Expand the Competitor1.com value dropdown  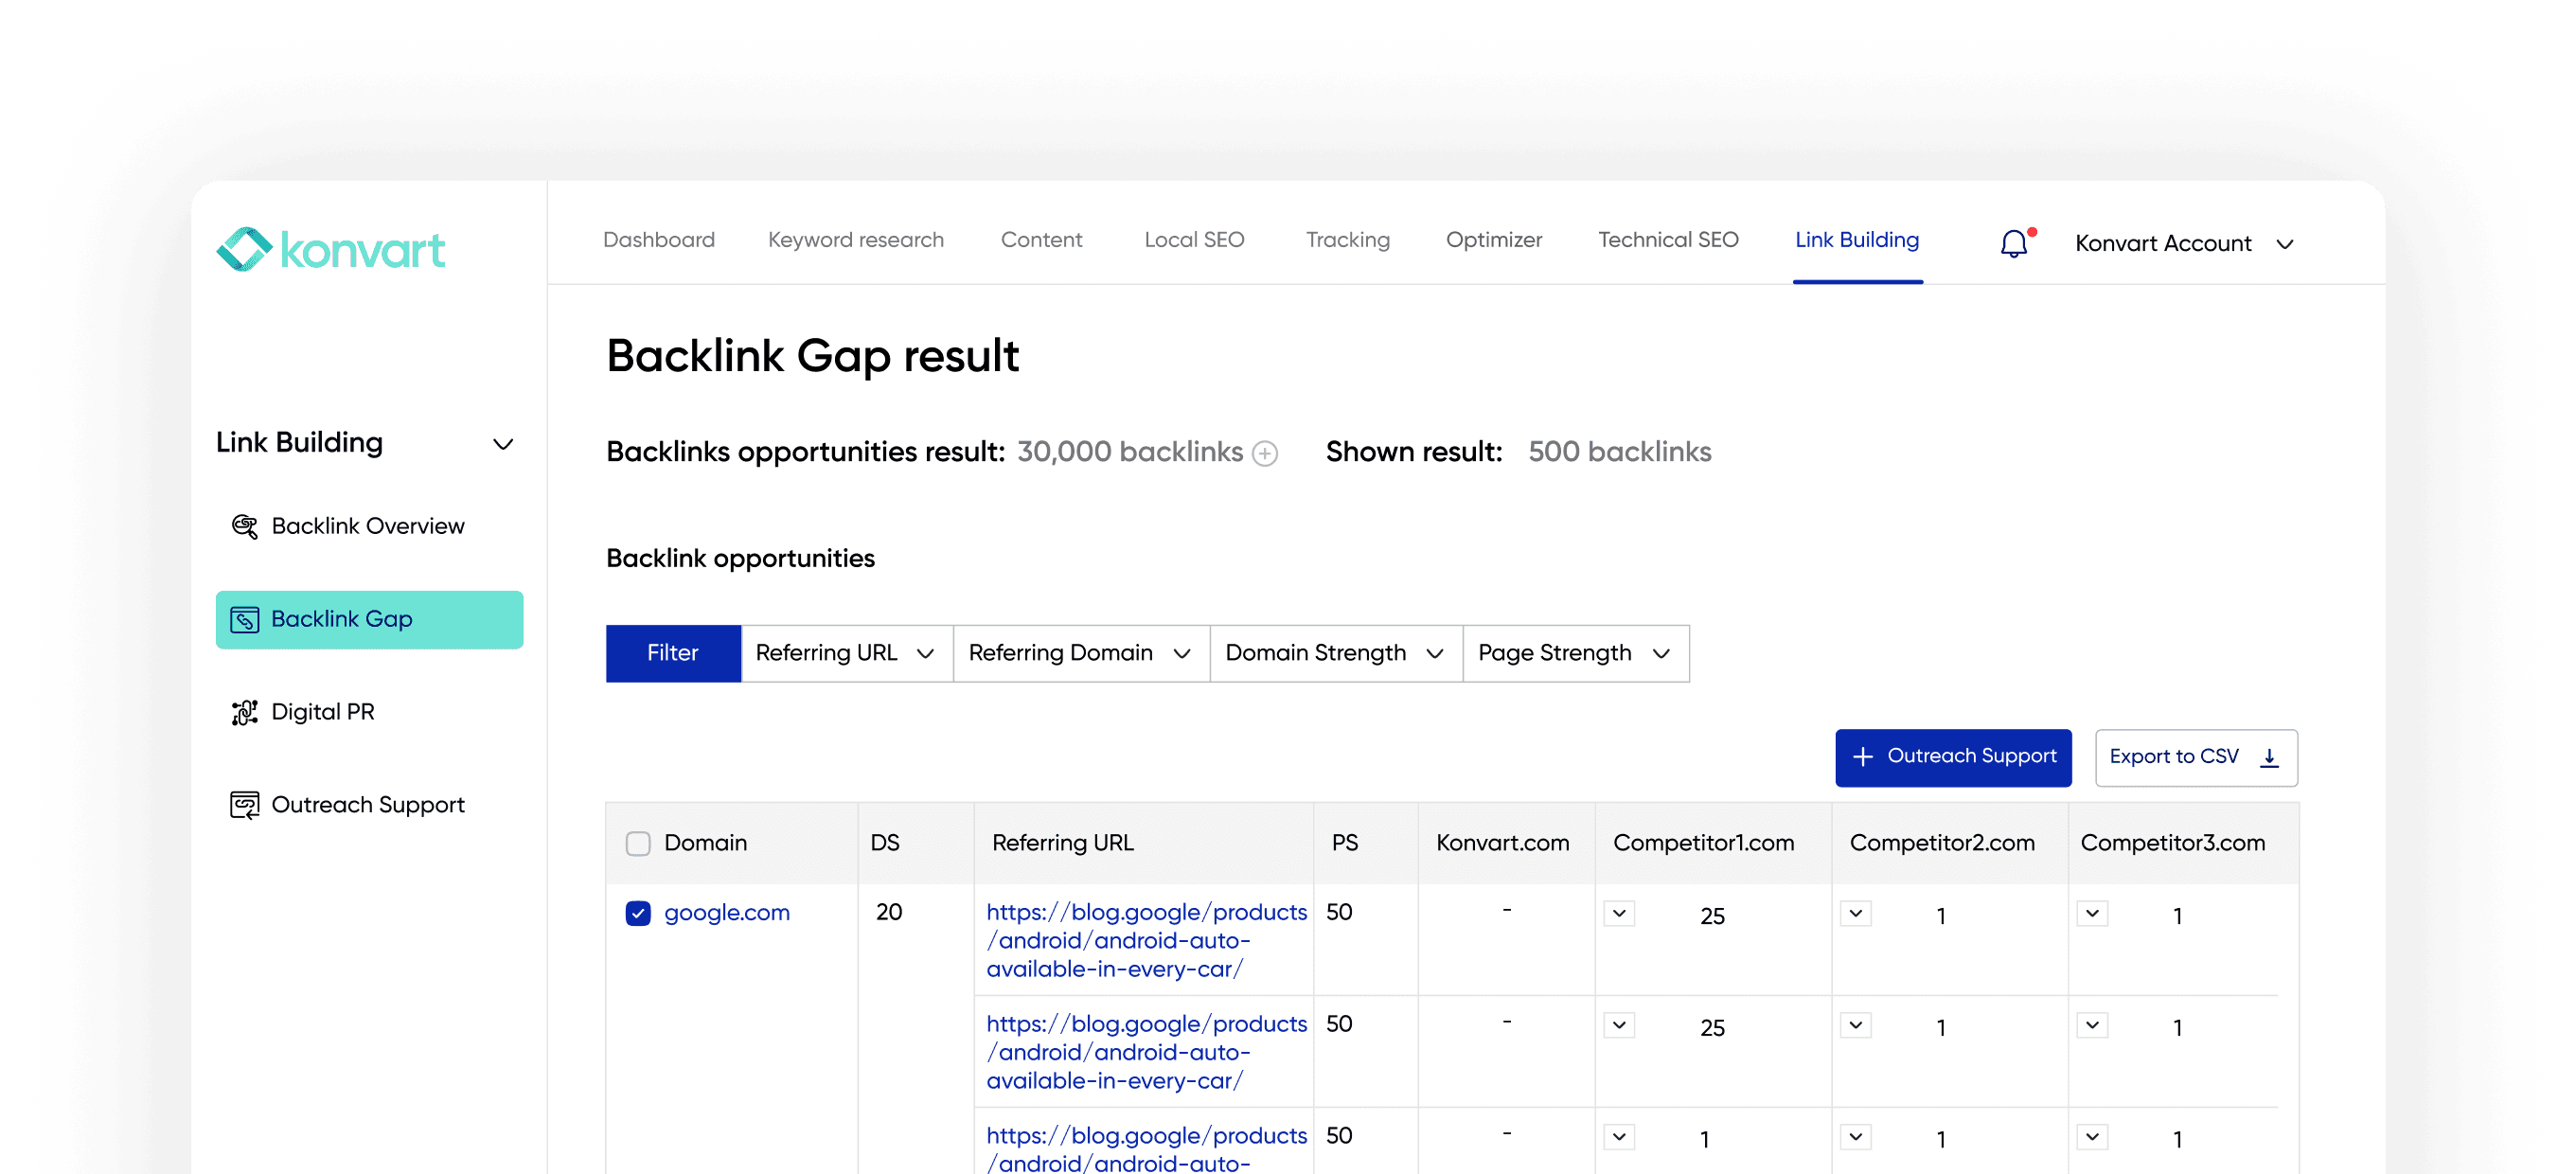(x=1618, y=913)
